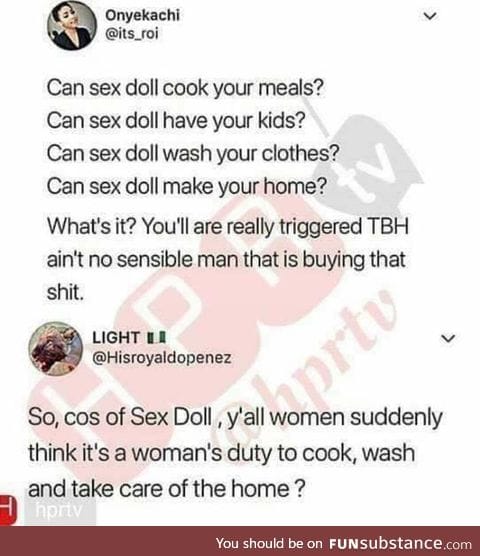This screenshot has height=556, width=480.
Task: Click the 'You should be on' banner
Action: coord(240,541)
